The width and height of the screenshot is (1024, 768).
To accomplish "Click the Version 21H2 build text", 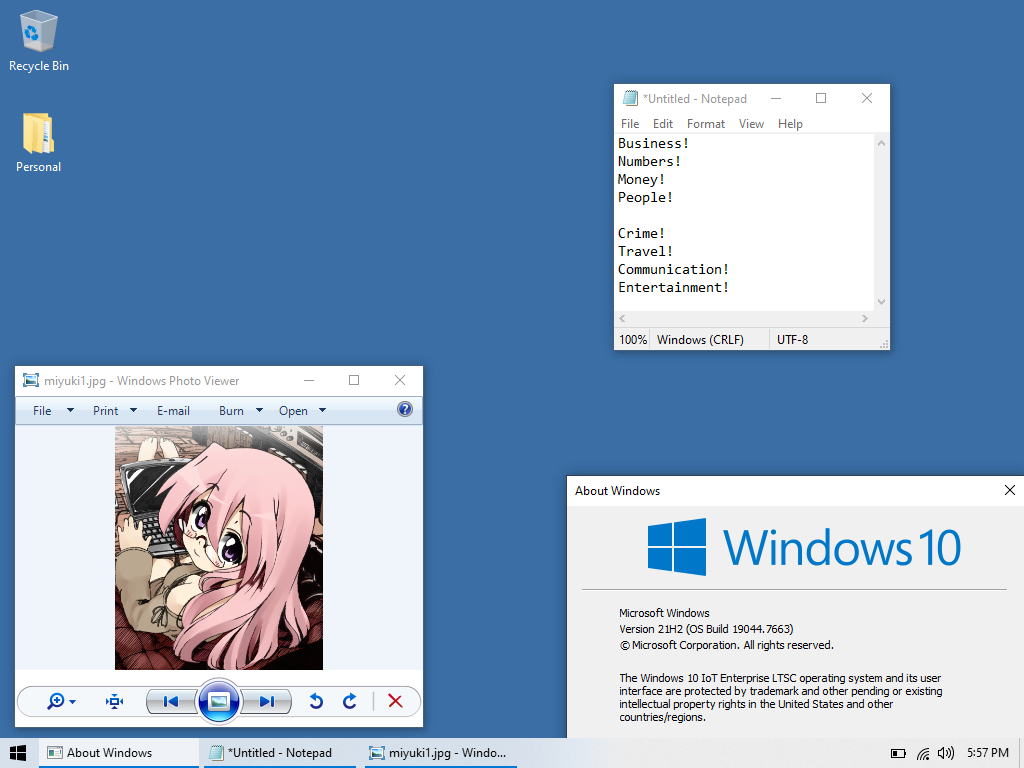I will tap(706, 629).
